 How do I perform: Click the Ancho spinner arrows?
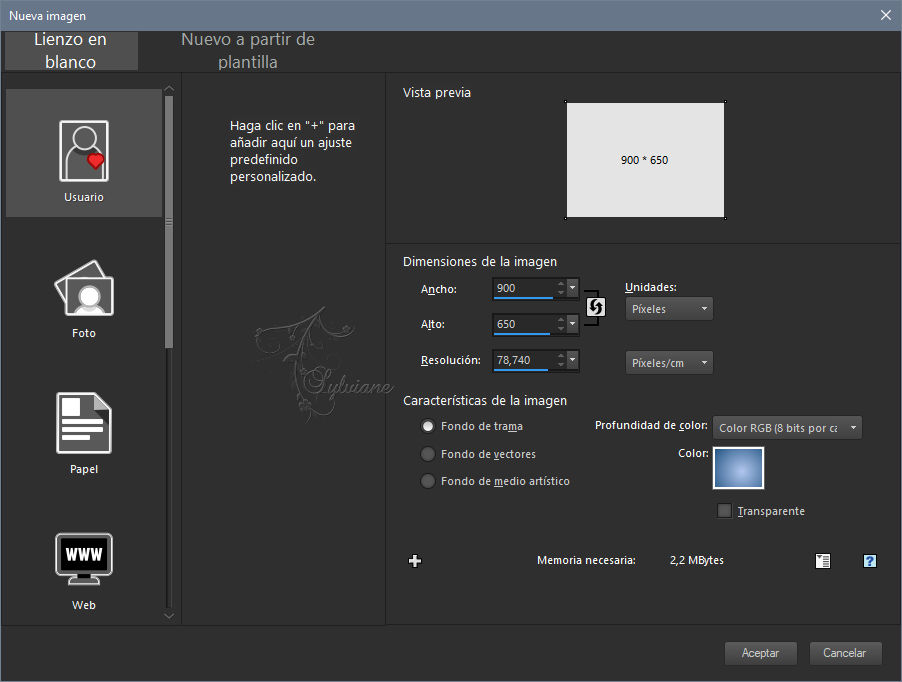[x=561, y=288]
